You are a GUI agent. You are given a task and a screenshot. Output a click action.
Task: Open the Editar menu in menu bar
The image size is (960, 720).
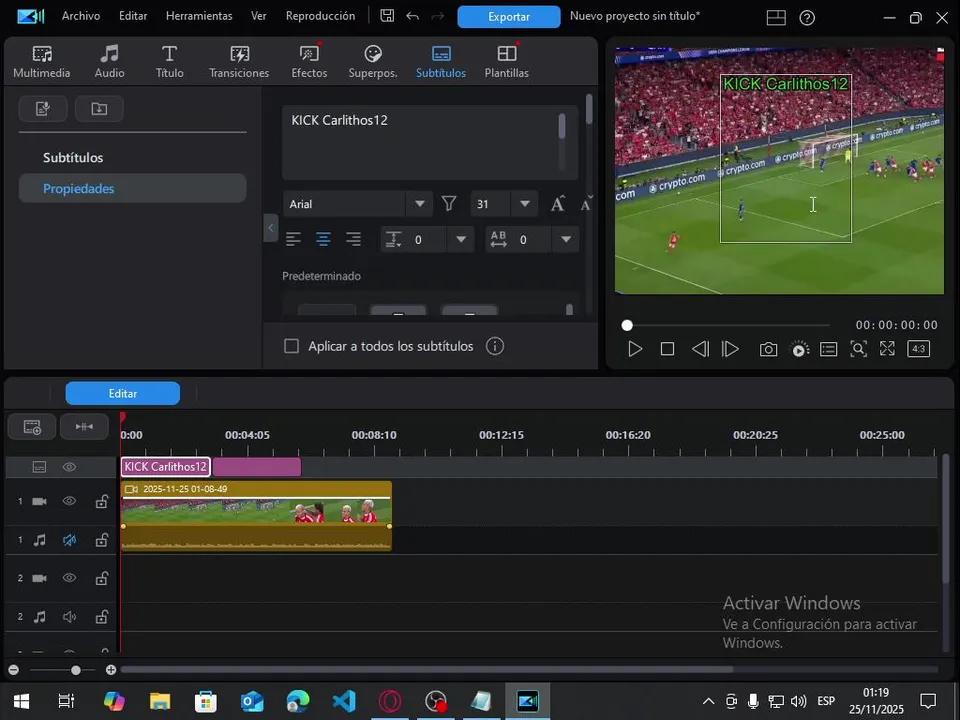pyautogui.click(x=133, y=16)
